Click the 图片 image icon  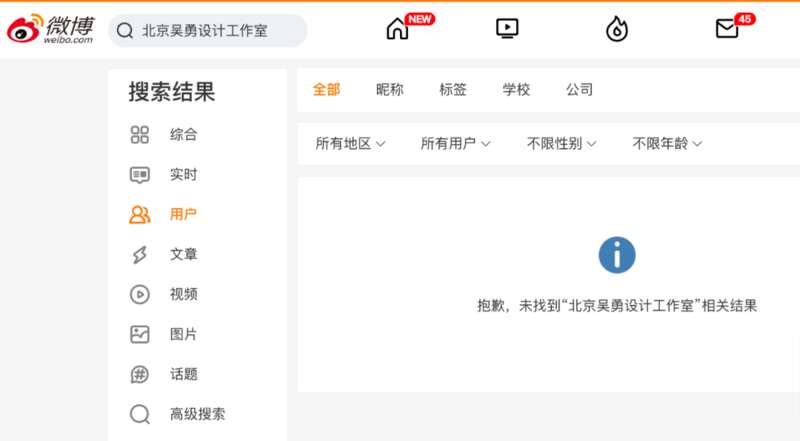click(140, 334)
